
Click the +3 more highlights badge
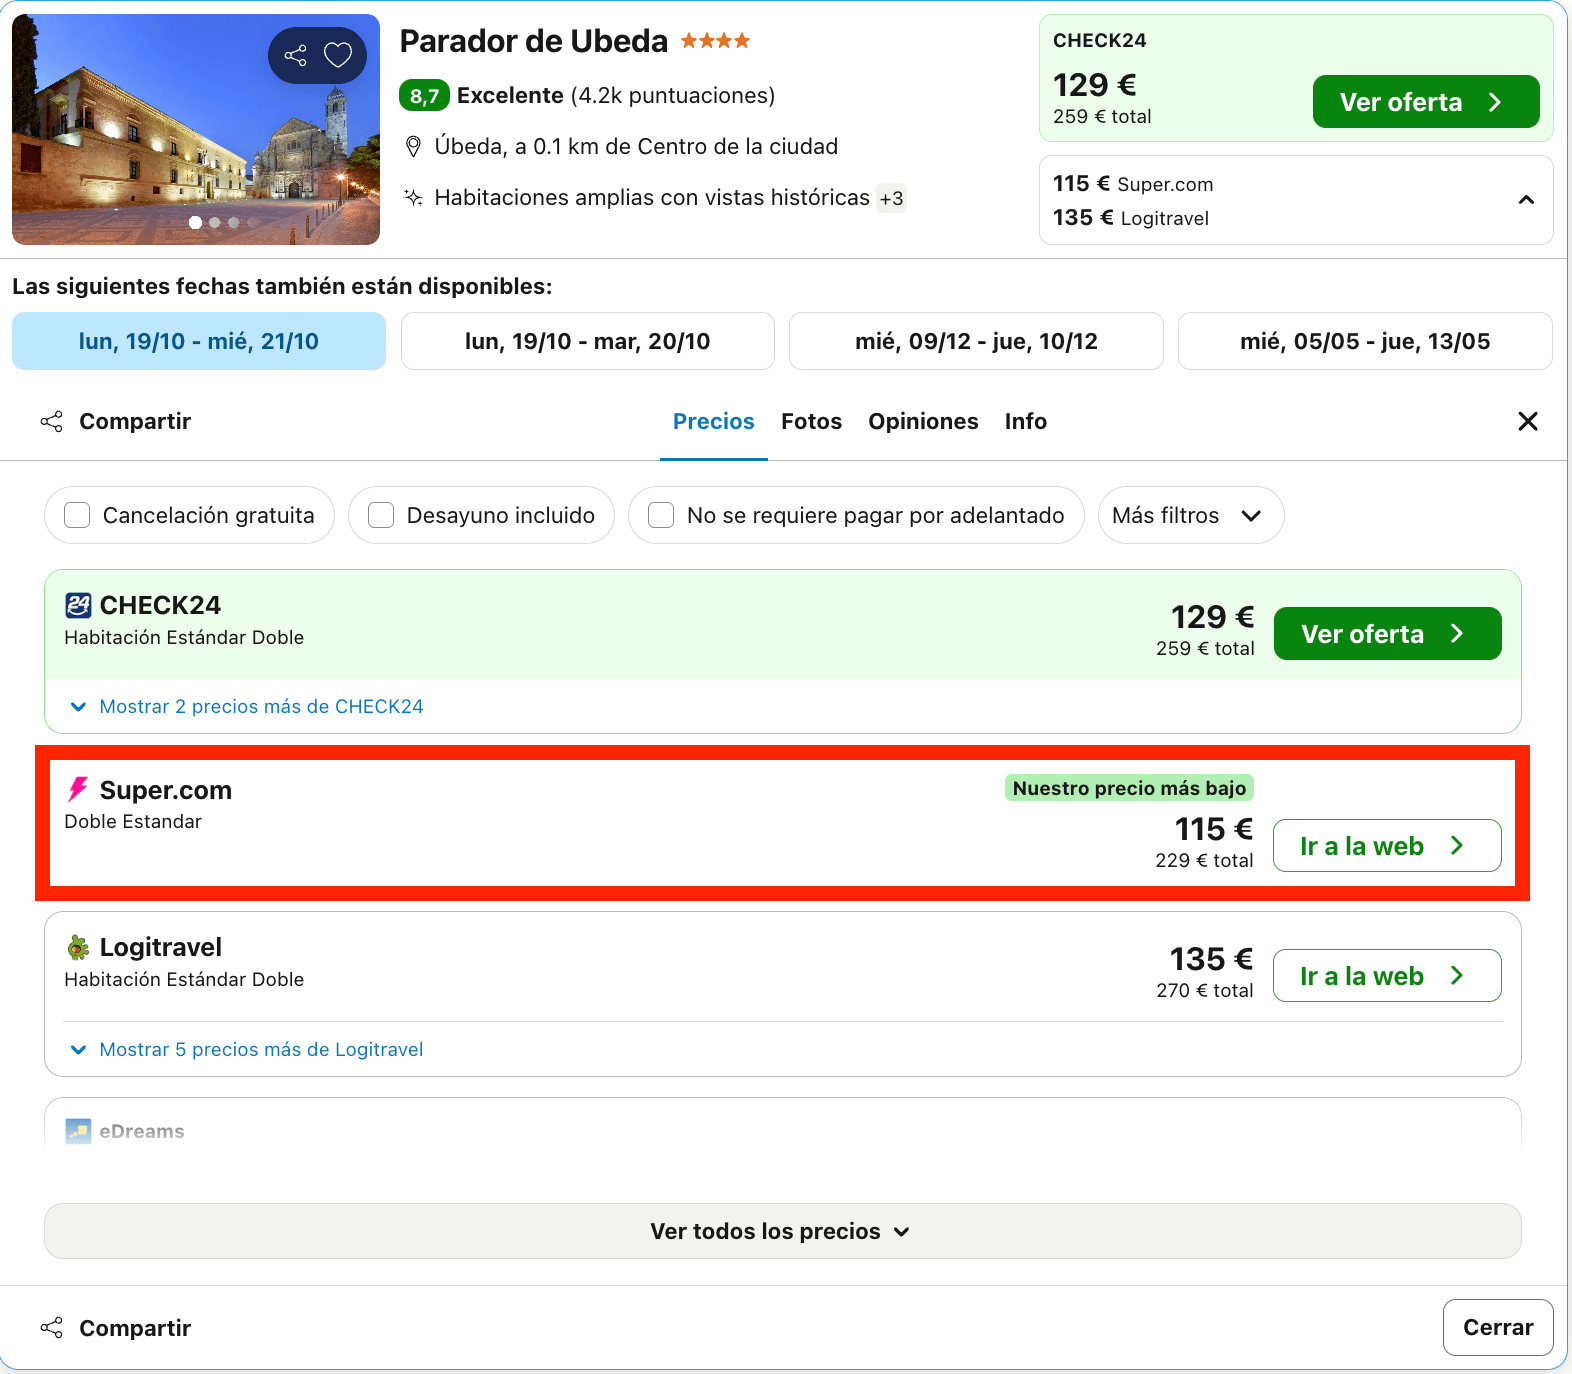click(x=891, y=198)
